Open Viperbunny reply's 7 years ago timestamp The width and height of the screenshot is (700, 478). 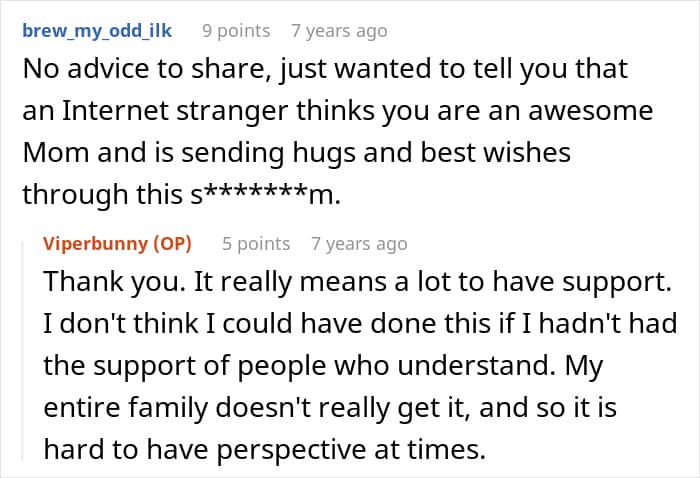[x=359, y=244]
